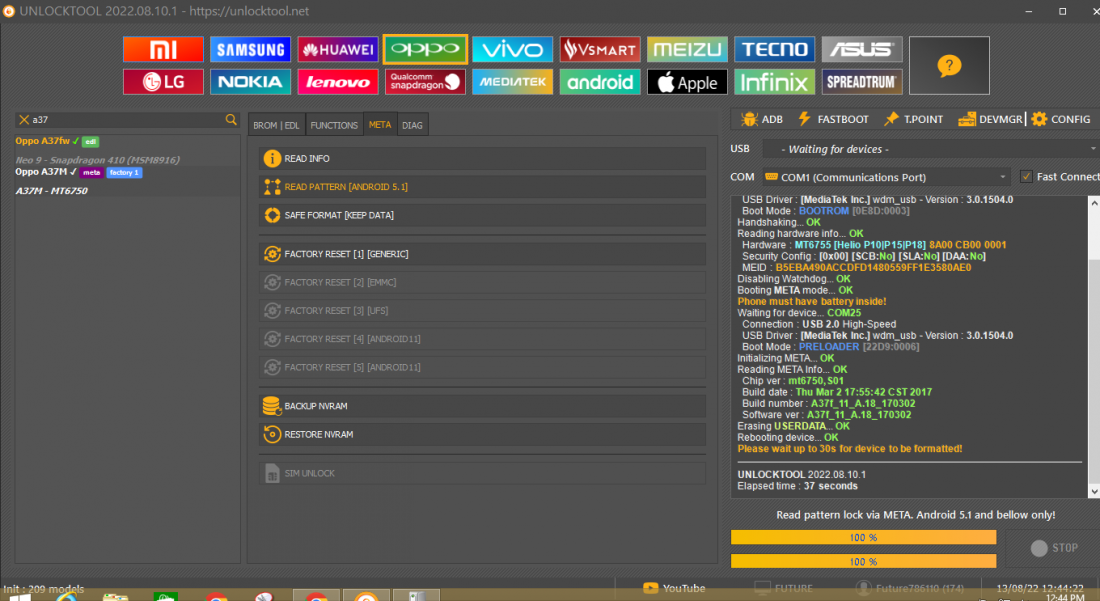Image resolution: width=1100 pixels, height=601 pixels.
Task: Focus the model search field
Action: 128,120
